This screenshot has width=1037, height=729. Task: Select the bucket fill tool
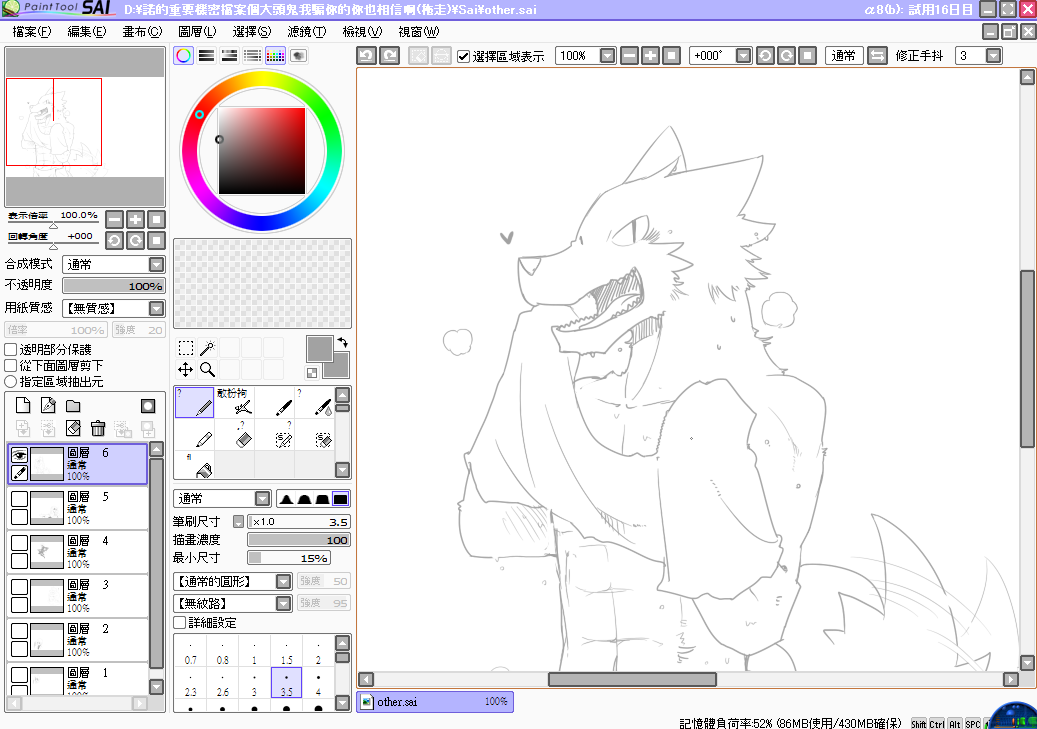203,467
